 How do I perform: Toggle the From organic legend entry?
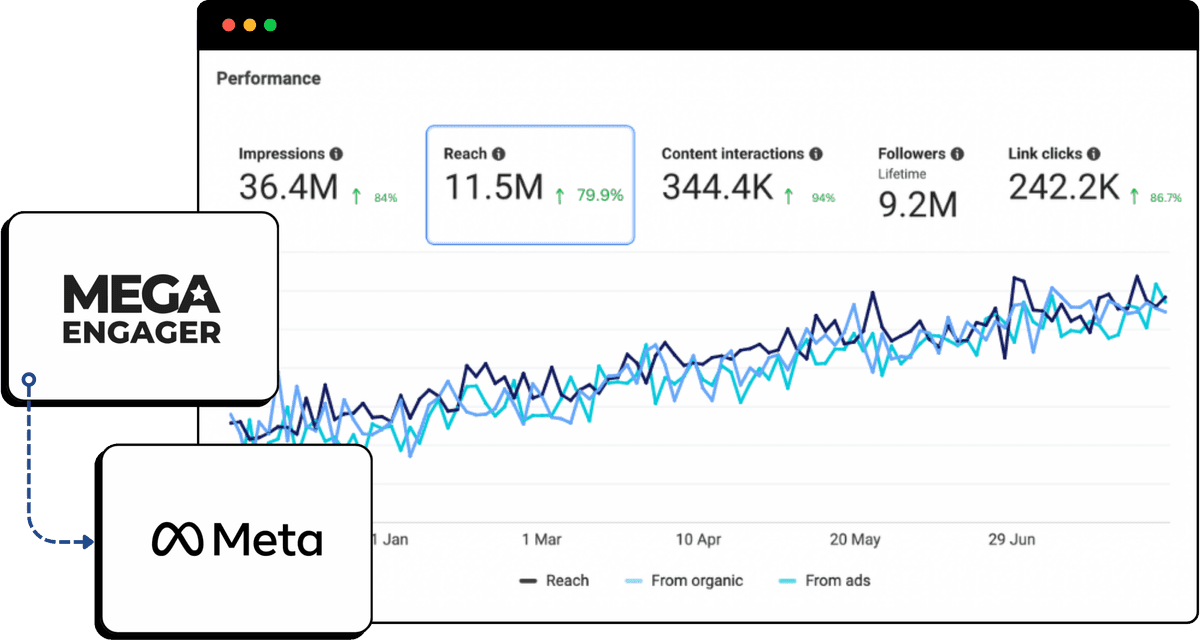(684, 580)
